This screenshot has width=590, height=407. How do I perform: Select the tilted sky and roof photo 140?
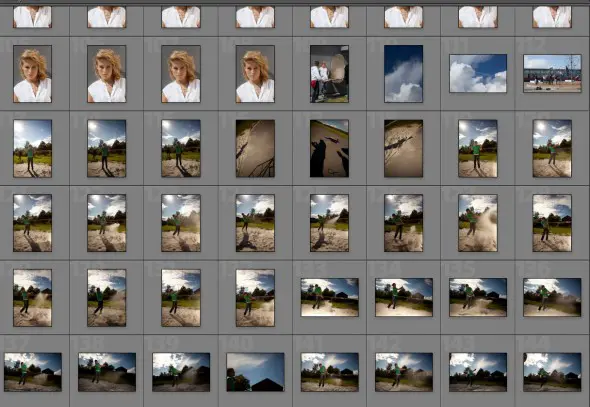[255, 372]
